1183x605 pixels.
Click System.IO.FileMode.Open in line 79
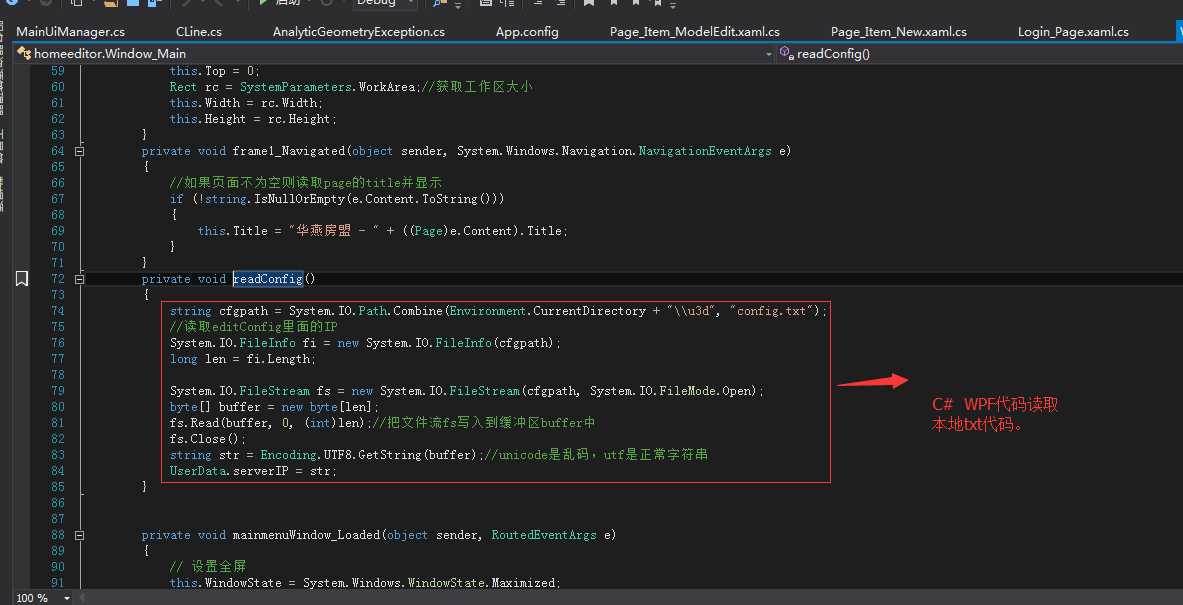[x=674, y=391]
